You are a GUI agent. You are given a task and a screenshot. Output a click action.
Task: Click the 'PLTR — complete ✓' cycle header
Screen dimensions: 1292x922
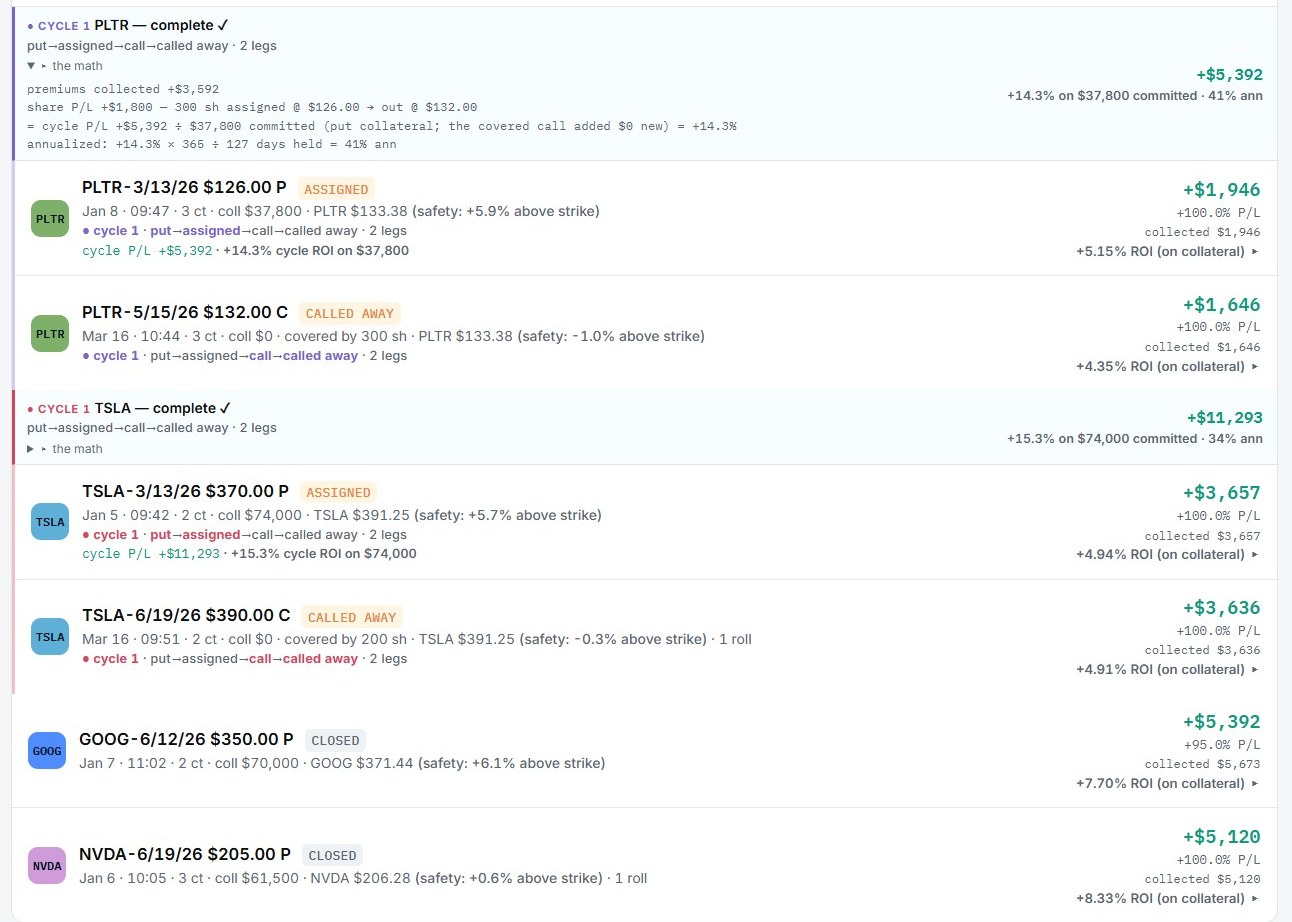162,25
